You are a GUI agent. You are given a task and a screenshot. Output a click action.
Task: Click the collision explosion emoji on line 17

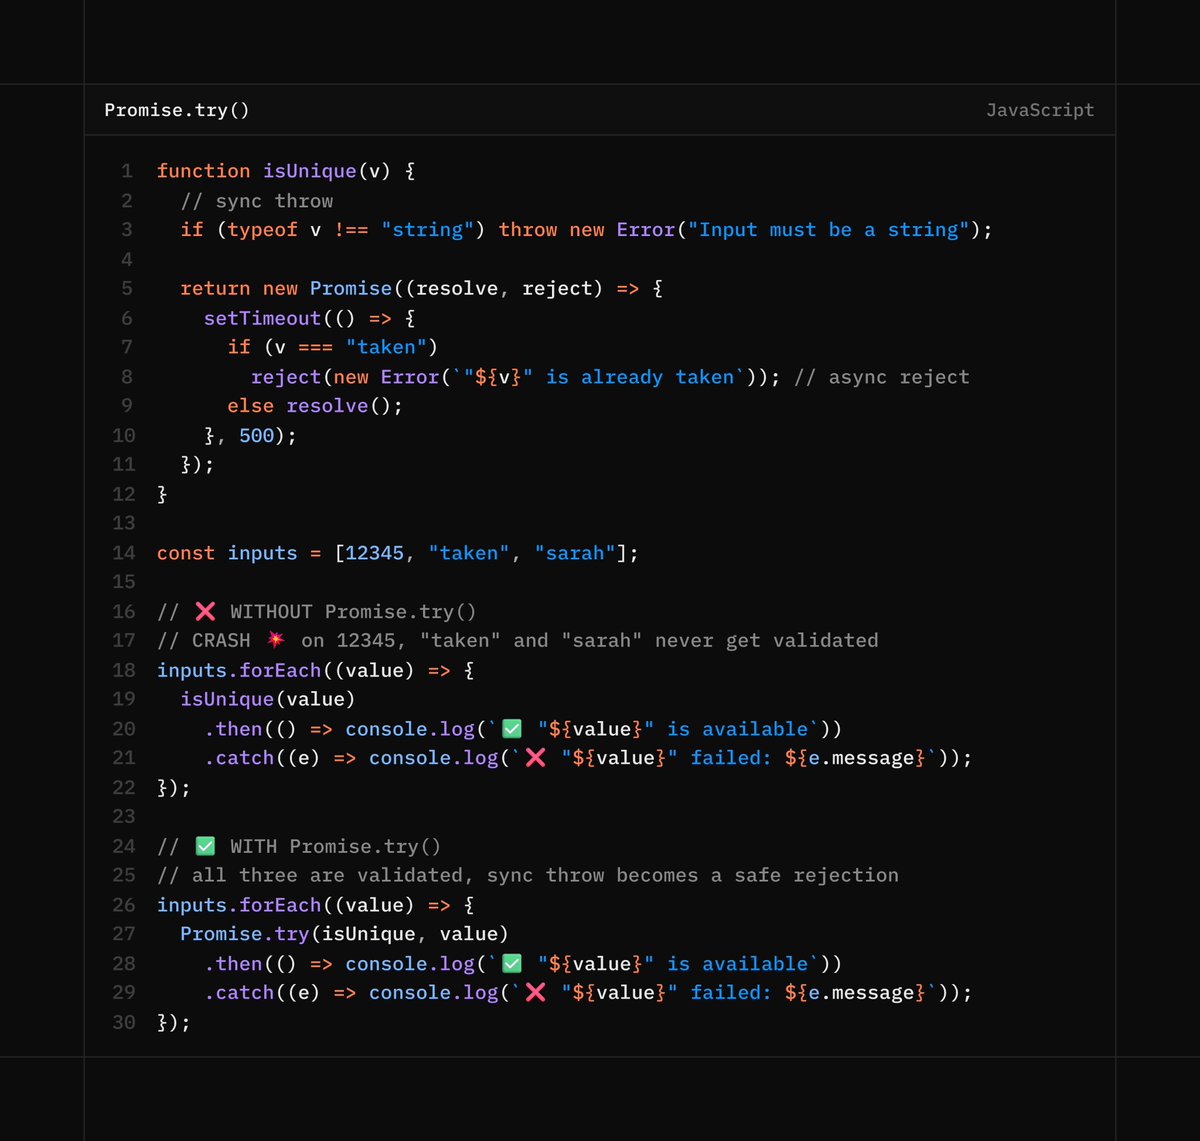click(x=276, y=641)
